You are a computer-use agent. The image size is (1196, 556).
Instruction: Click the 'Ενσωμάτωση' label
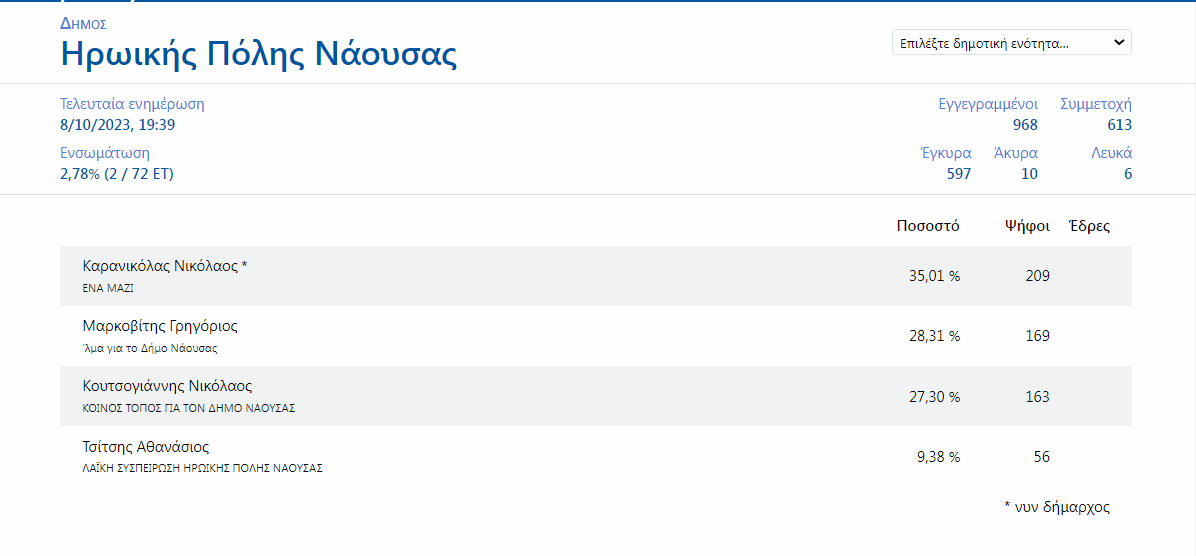[x=105, y=153]
